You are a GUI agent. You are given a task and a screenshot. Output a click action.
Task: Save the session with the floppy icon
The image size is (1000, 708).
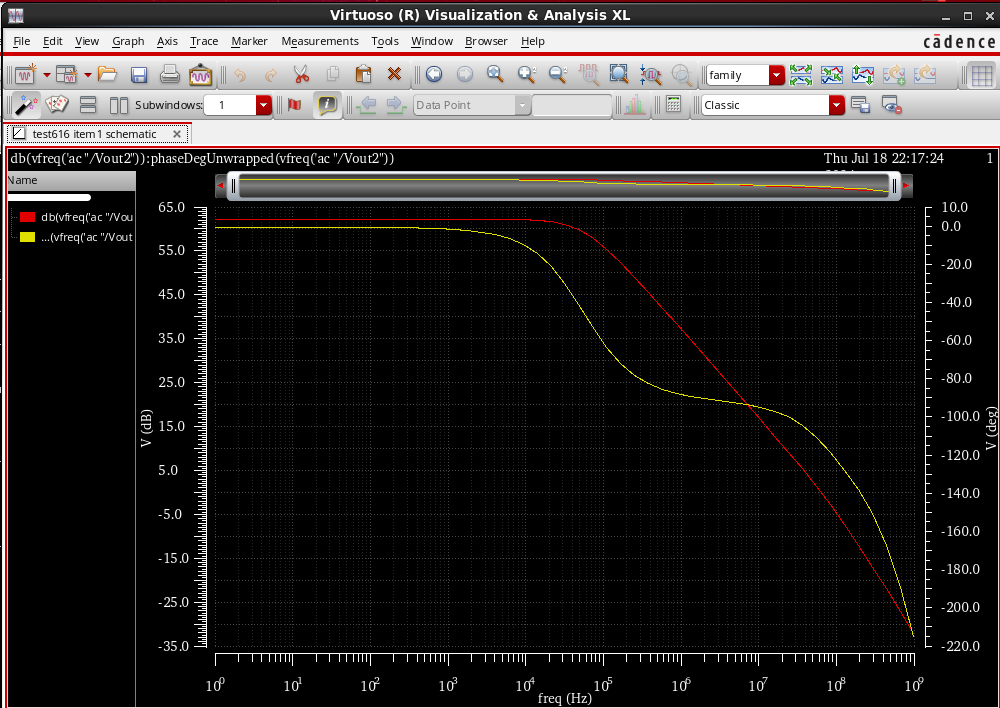point(138,75)
